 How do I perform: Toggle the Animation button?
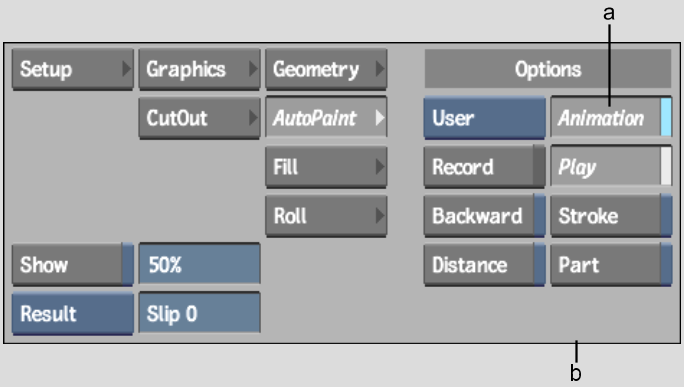pyautogui.click(x=611, y=118)
